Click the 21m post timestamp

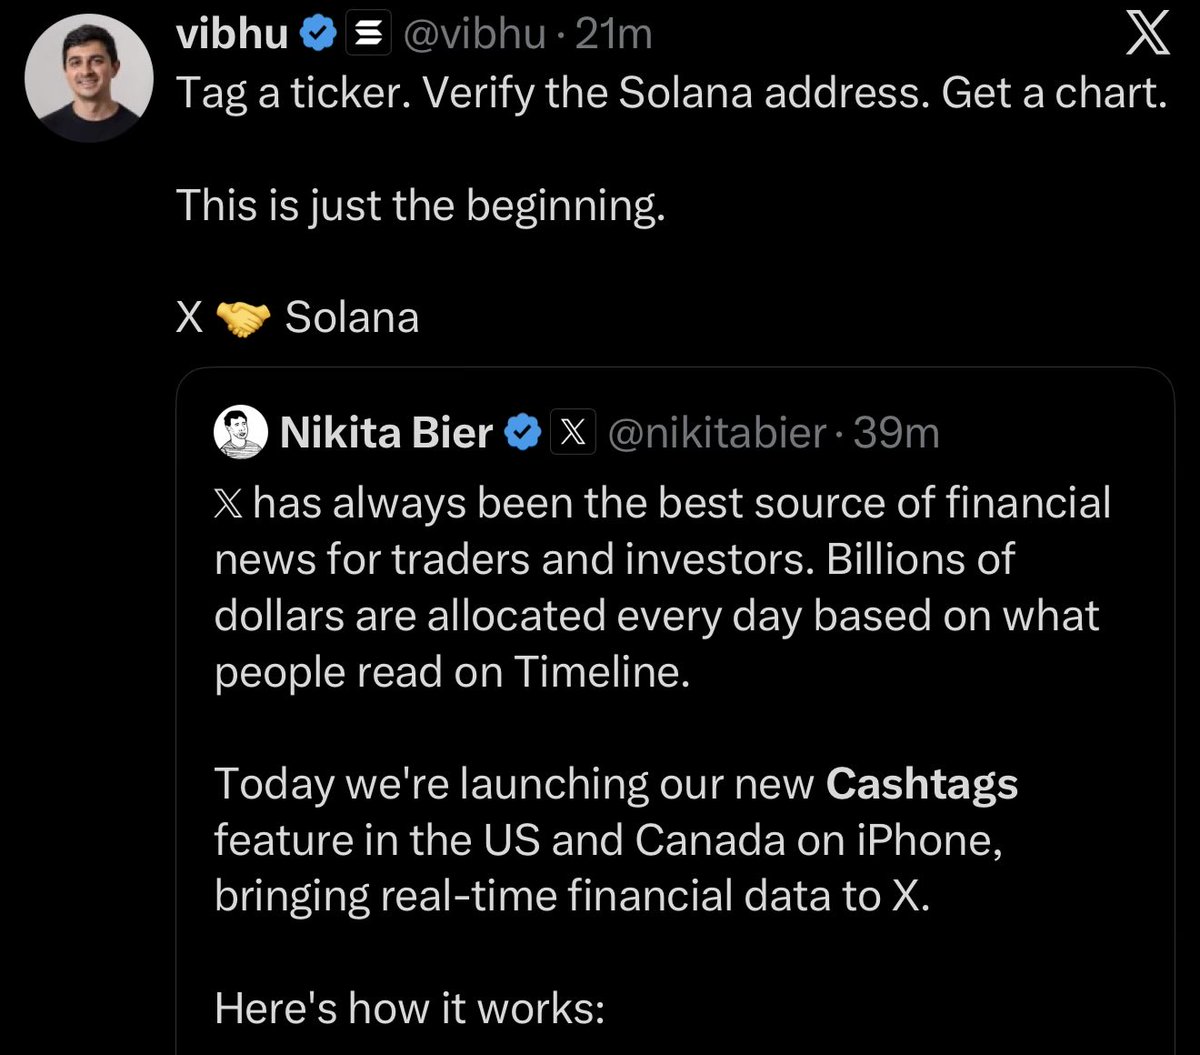point(615,36)
